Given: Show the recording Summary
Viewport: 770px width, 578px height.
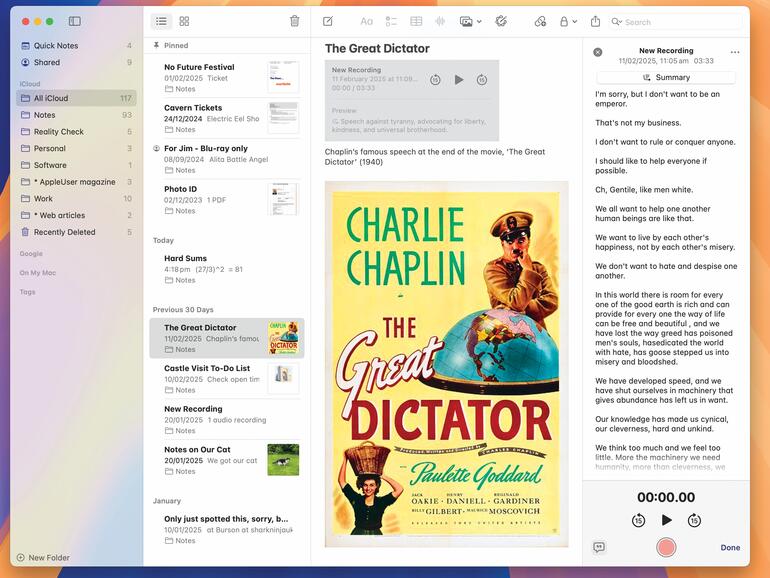Looking at the screenshot, I should click(x=666, y=78).
